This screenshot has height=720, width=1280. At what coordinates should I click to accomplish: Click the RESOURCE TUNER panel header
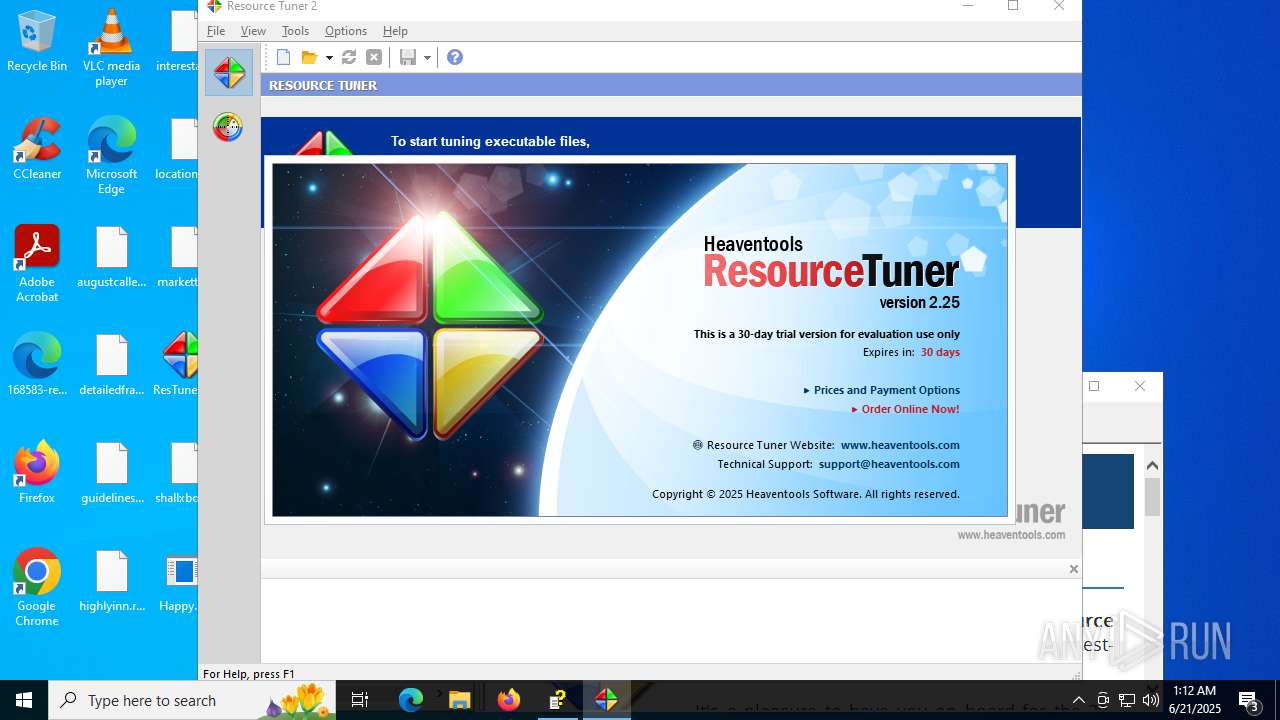click(671, 85)
